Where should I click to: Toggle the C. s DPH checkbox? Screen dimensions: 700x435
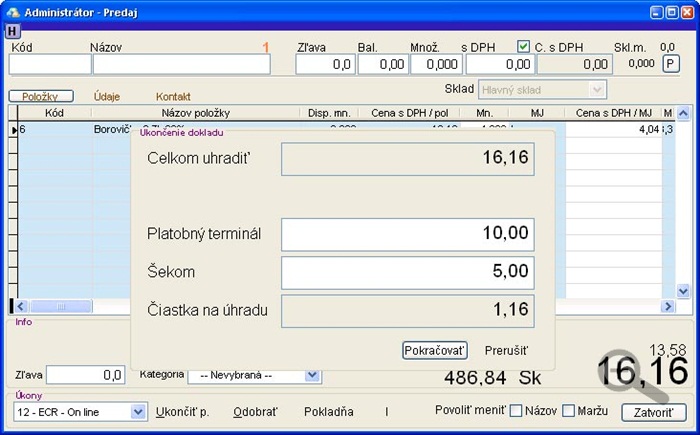pyautogui.click(x=523, y=46)
